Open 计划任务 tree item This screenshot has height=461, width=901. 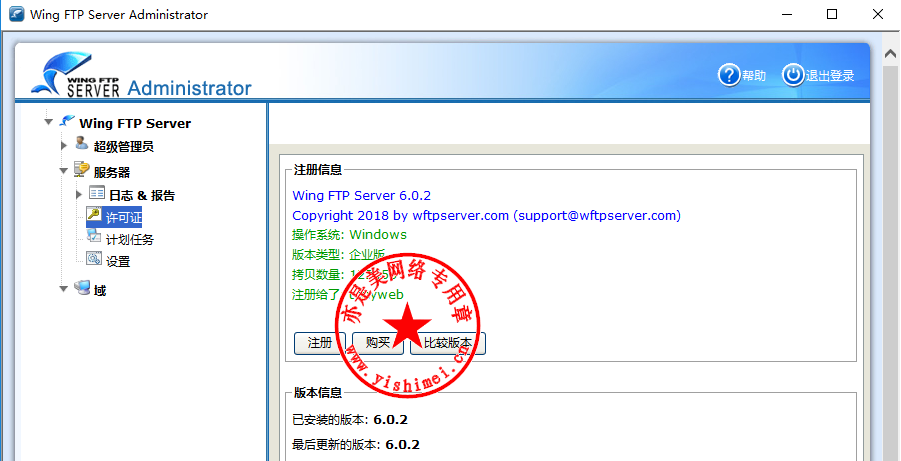click(x=130, y=240)
